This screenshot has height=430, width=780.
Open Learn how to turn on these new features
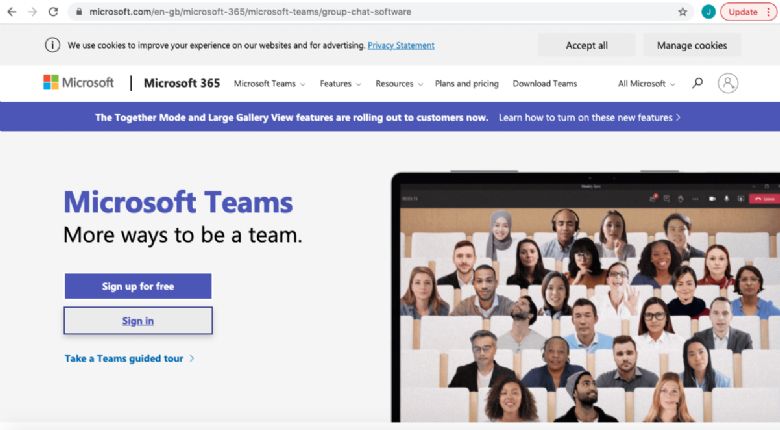[x=589, y=117]
